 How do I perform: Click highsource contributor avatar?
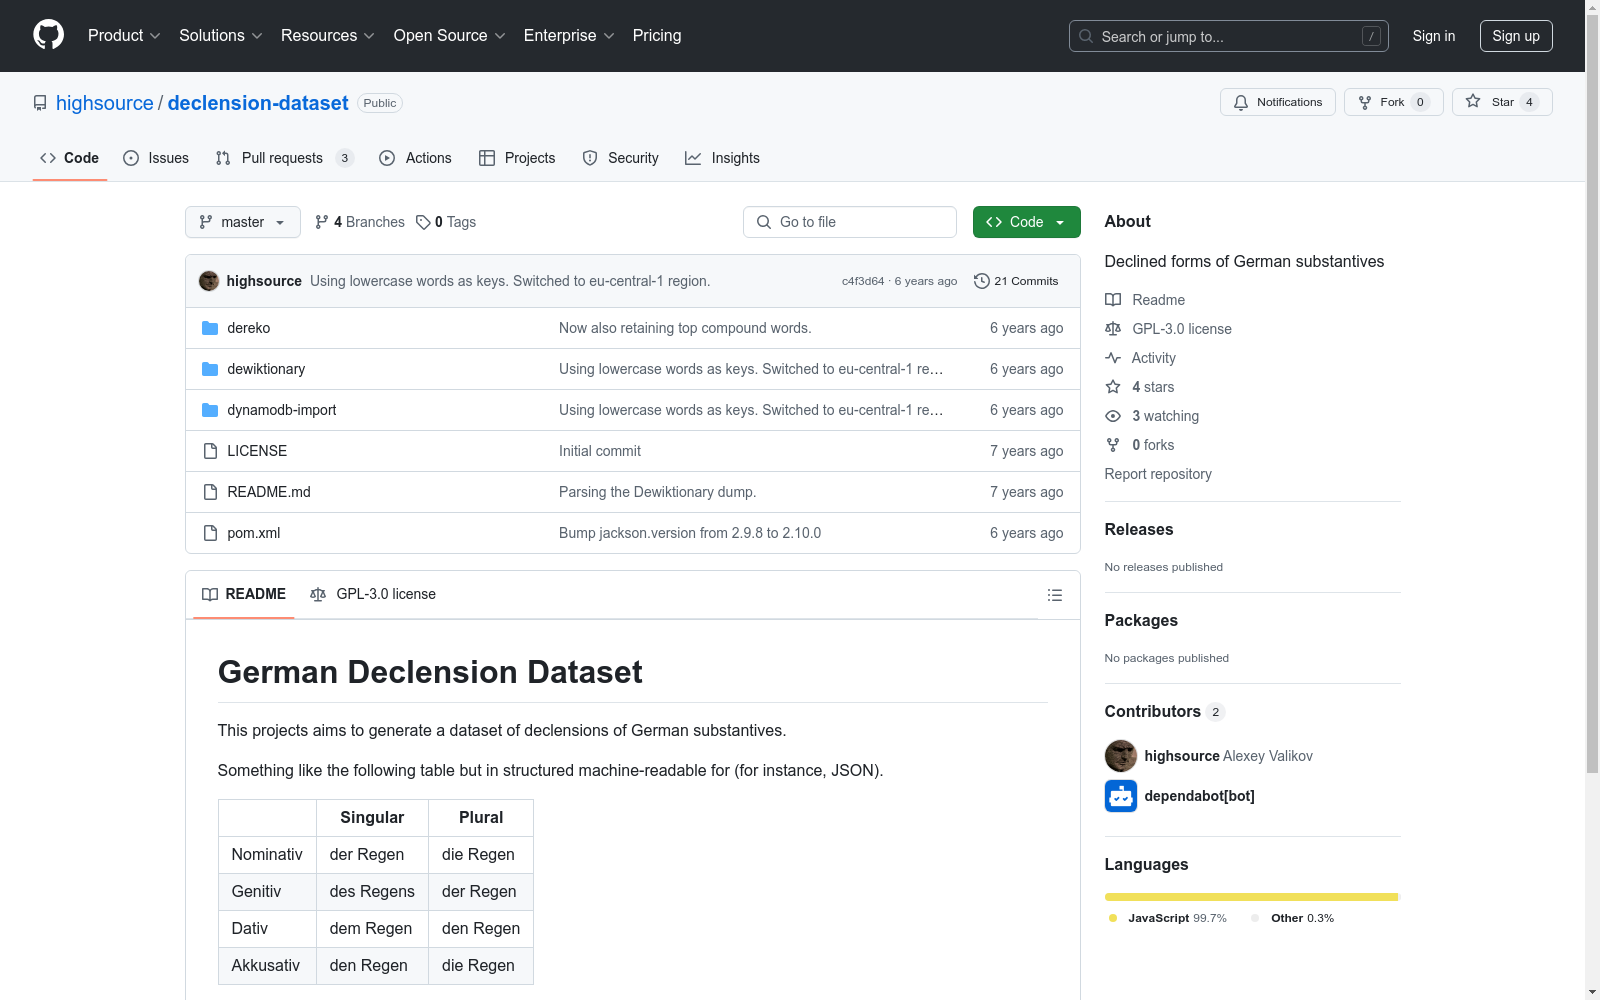click(1121, 756)
